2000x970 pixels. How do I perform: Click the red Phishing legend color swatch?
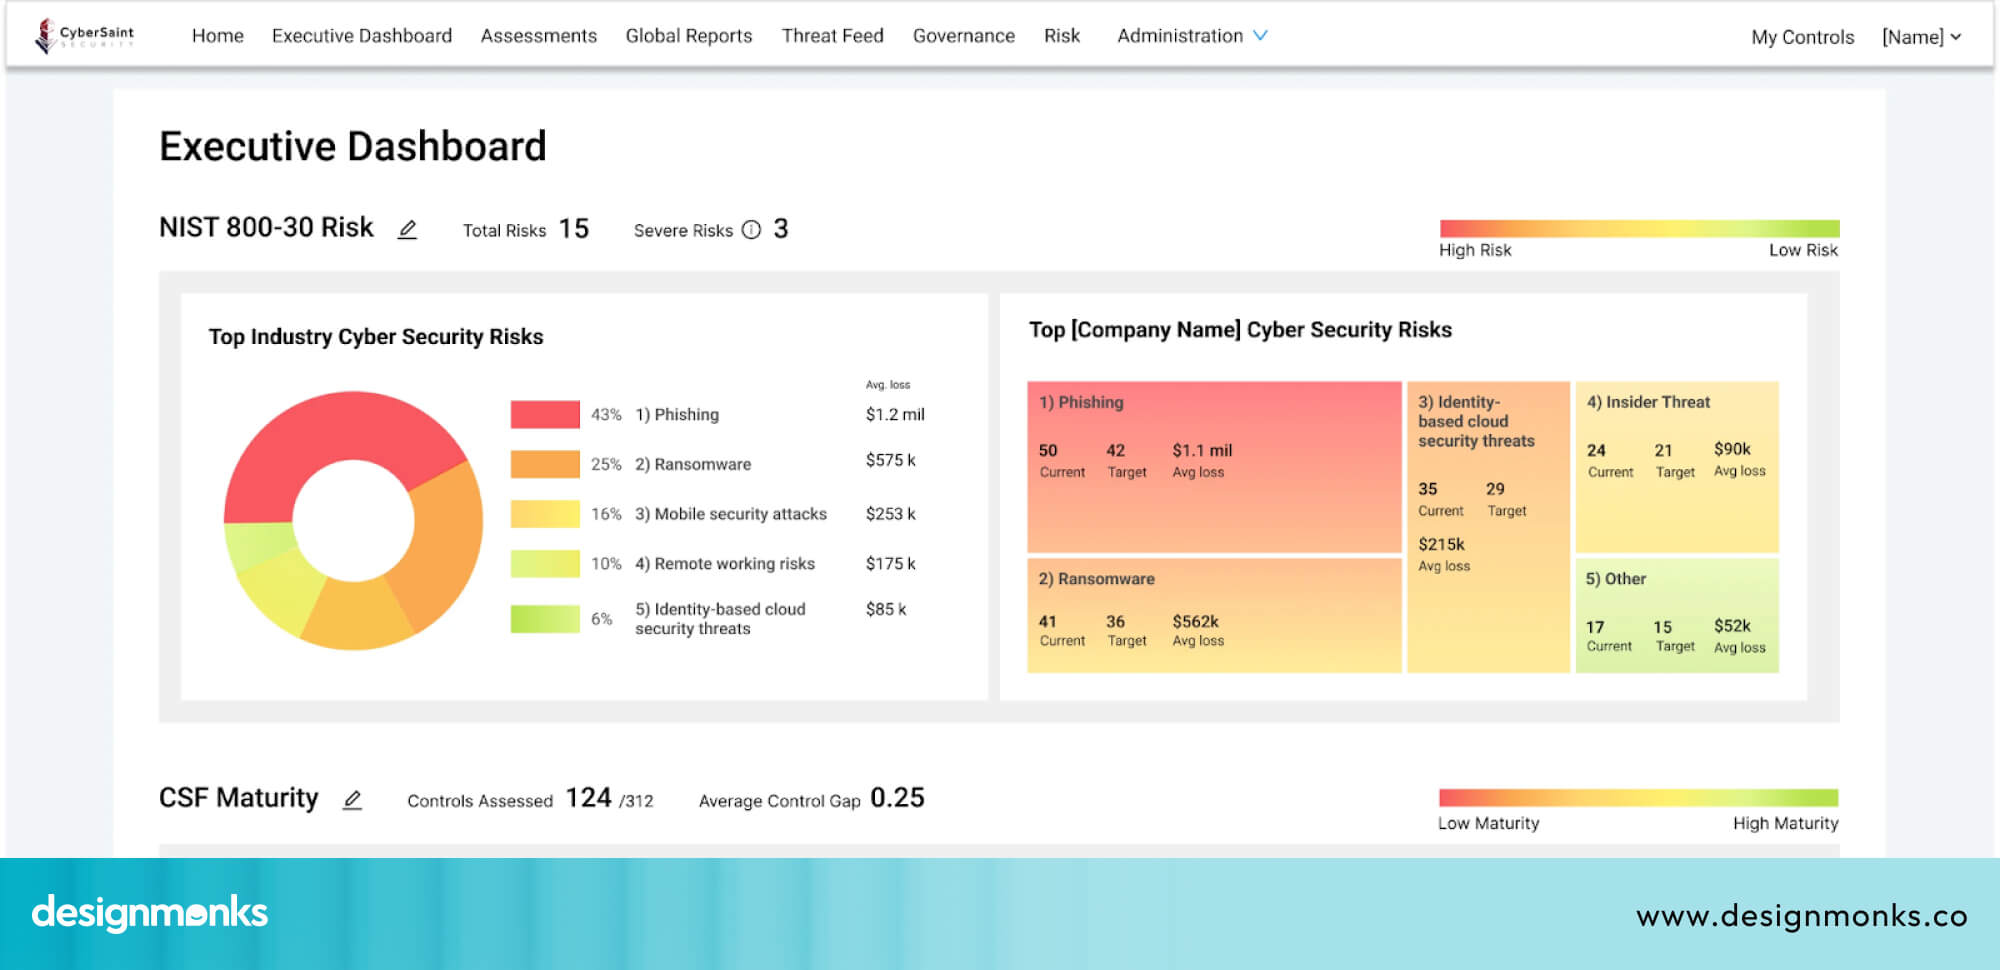545,413
